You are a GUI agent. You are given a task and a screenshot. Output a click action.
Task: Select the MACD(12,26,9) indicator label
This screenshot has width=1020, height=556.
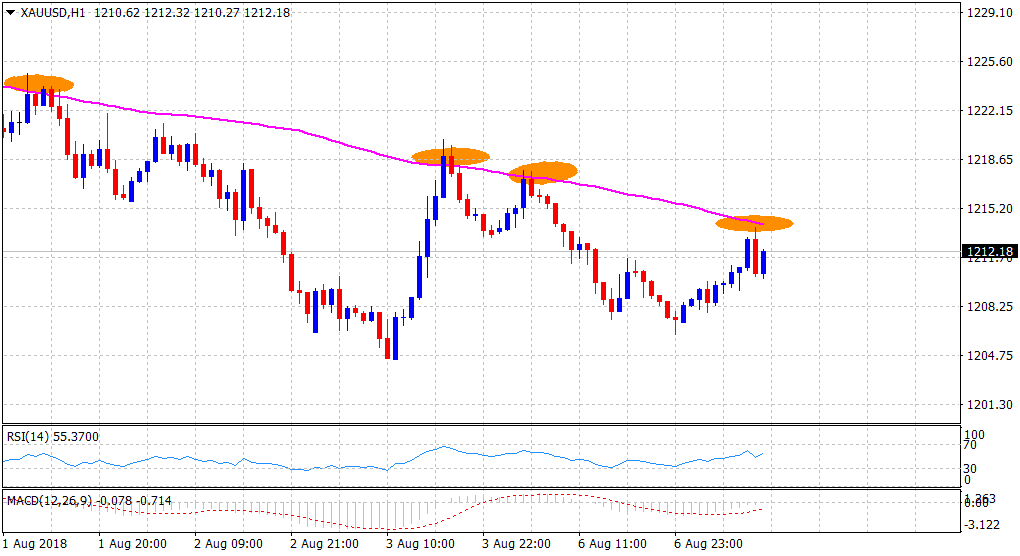click(52, 499)
